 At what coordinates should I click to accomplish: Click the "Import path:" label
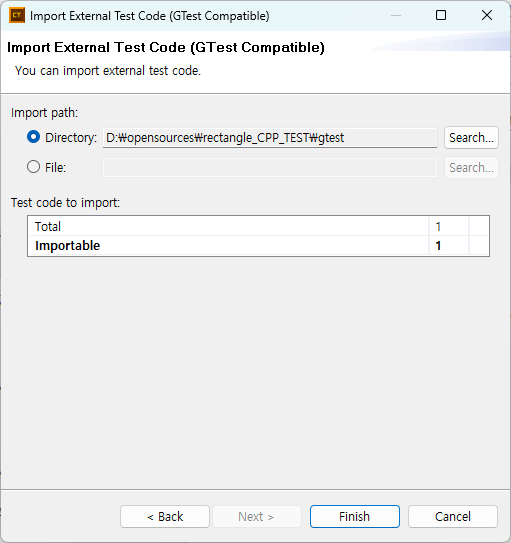tap(45, 113)
